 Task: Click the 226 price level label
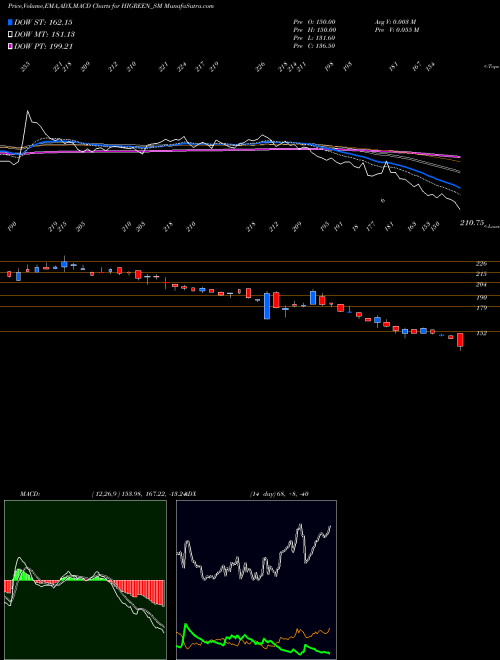click(x=481, y=263)
